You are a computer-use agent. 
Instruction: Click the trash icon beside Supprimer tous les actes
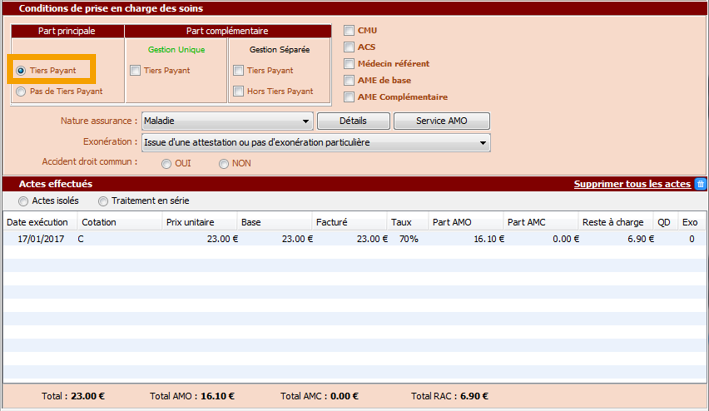(700, 184)
